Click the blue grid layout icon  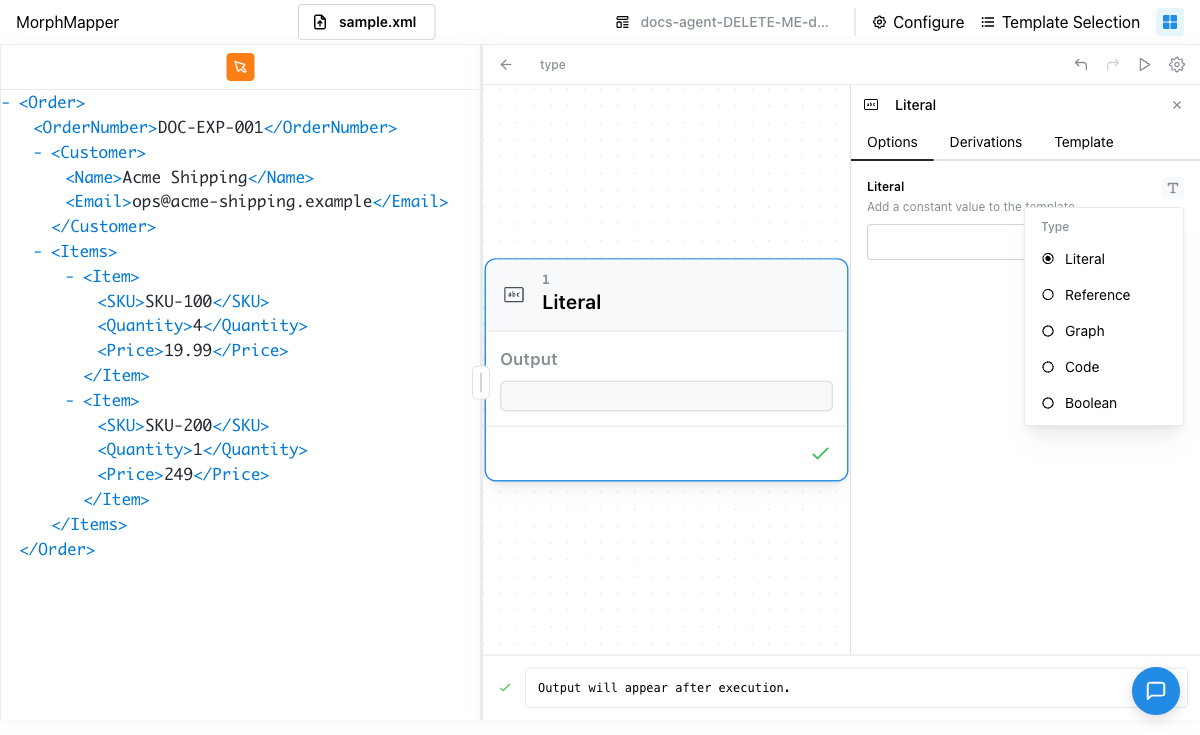(1169, 22)
